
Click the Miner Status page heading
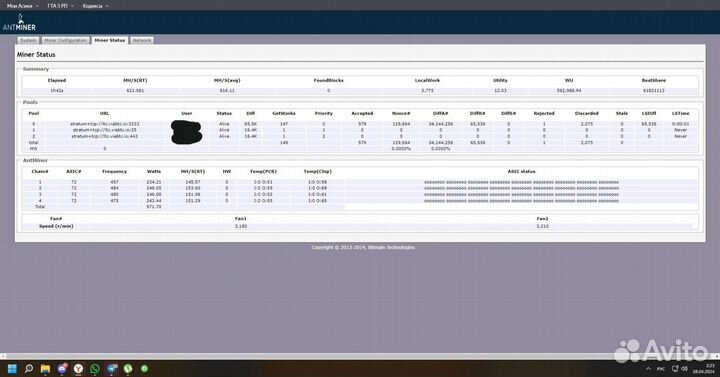[36, 54]
